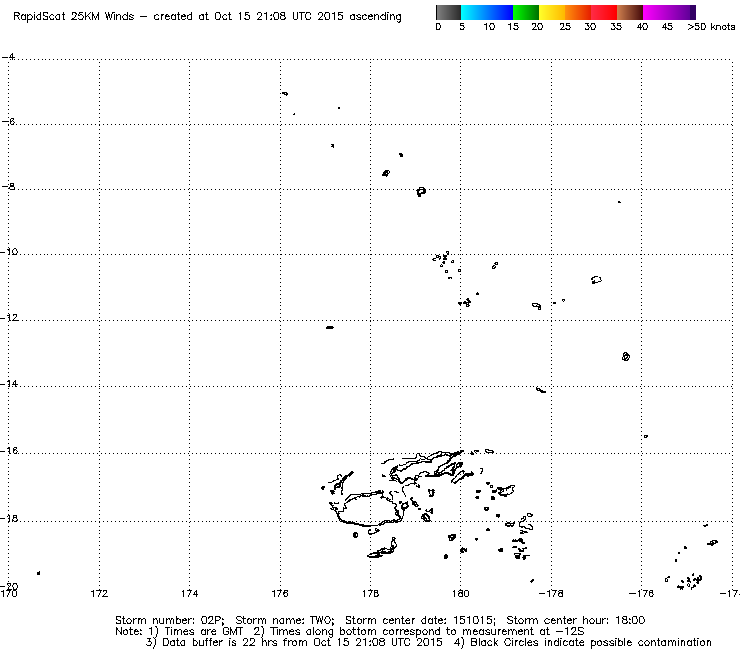Click the green 15-20 knots legend color
Screen dimensions: 740x650
[x=526, y=12]
